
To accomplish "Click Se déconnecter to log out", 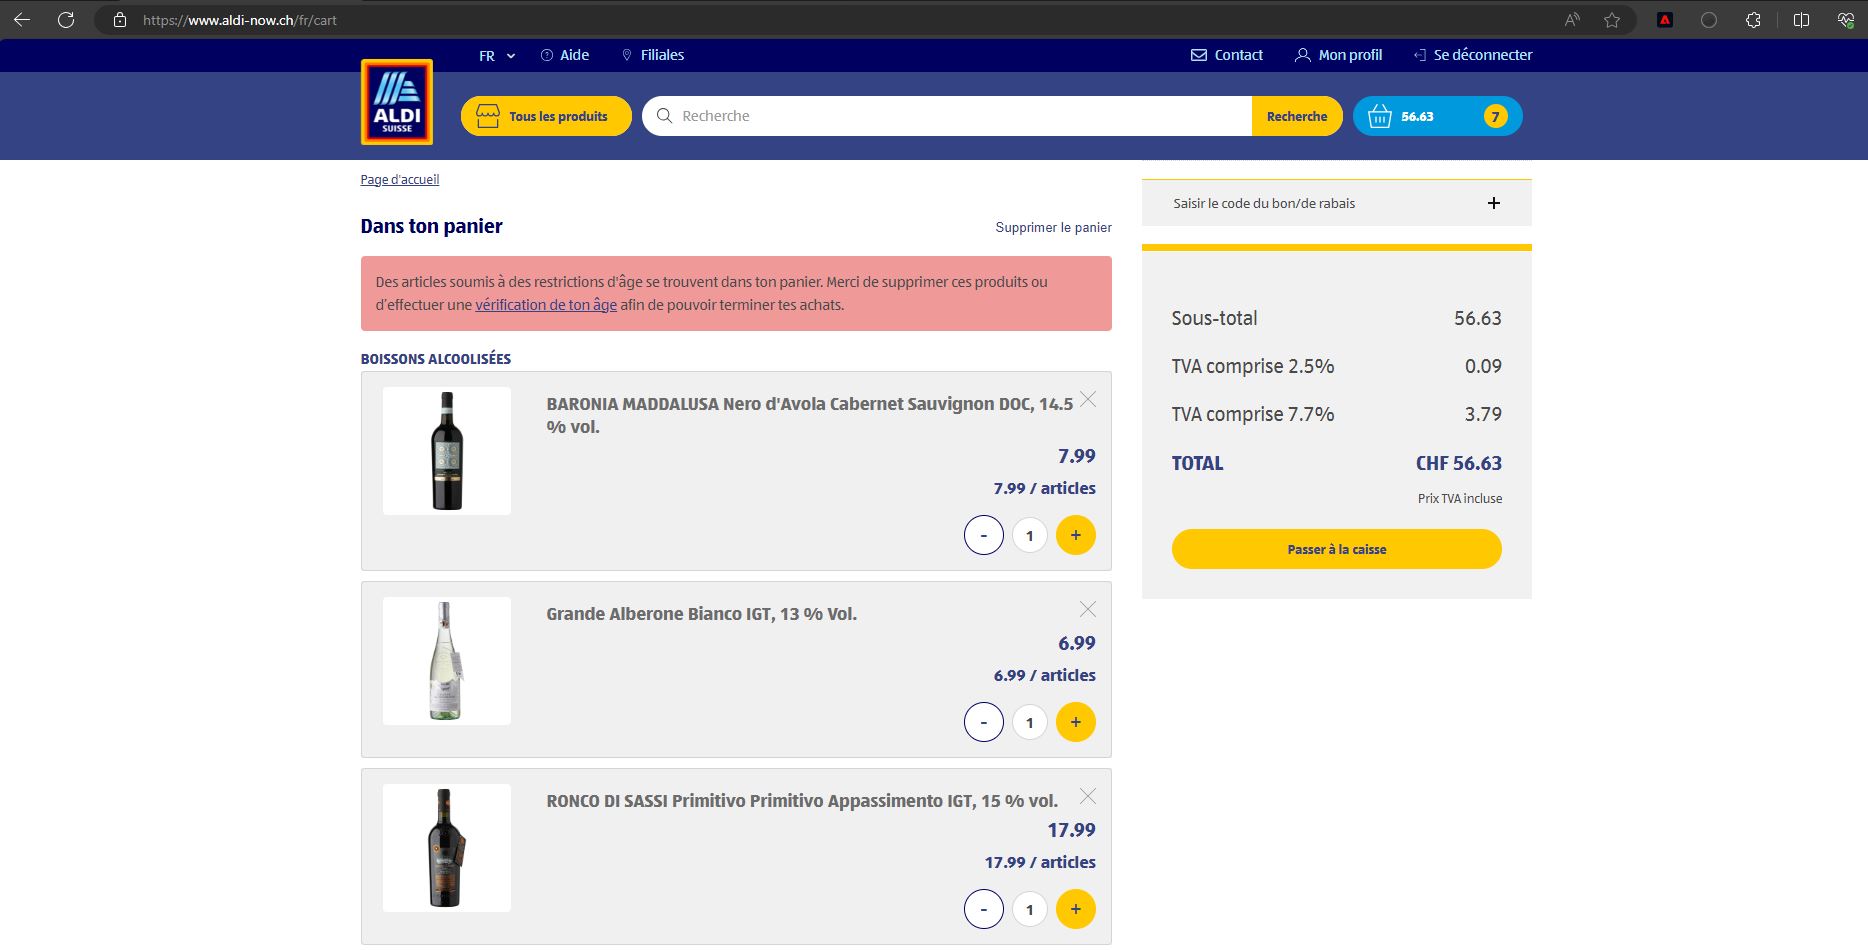I will (1473, 55).
